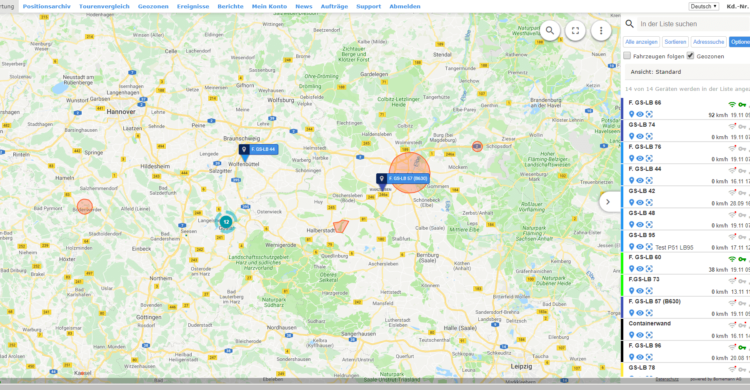This screenshot has height=390, width=750.
Task: Center target icon for Containerwand
Action: tap(649, 335)
